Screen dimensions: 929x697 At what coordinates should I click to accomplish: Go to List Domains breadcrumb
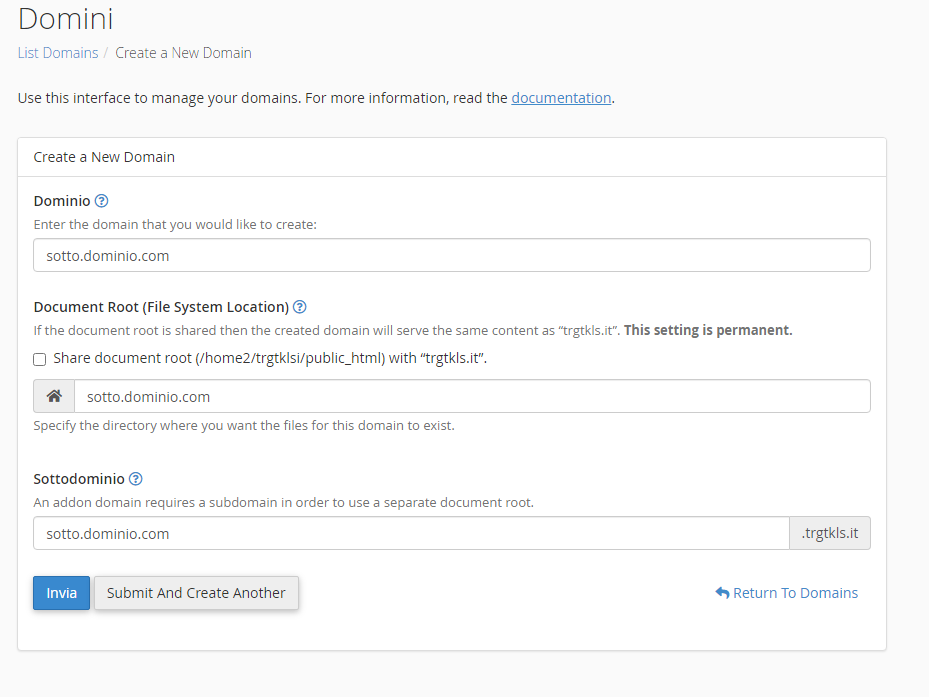[x=58, y=53]
